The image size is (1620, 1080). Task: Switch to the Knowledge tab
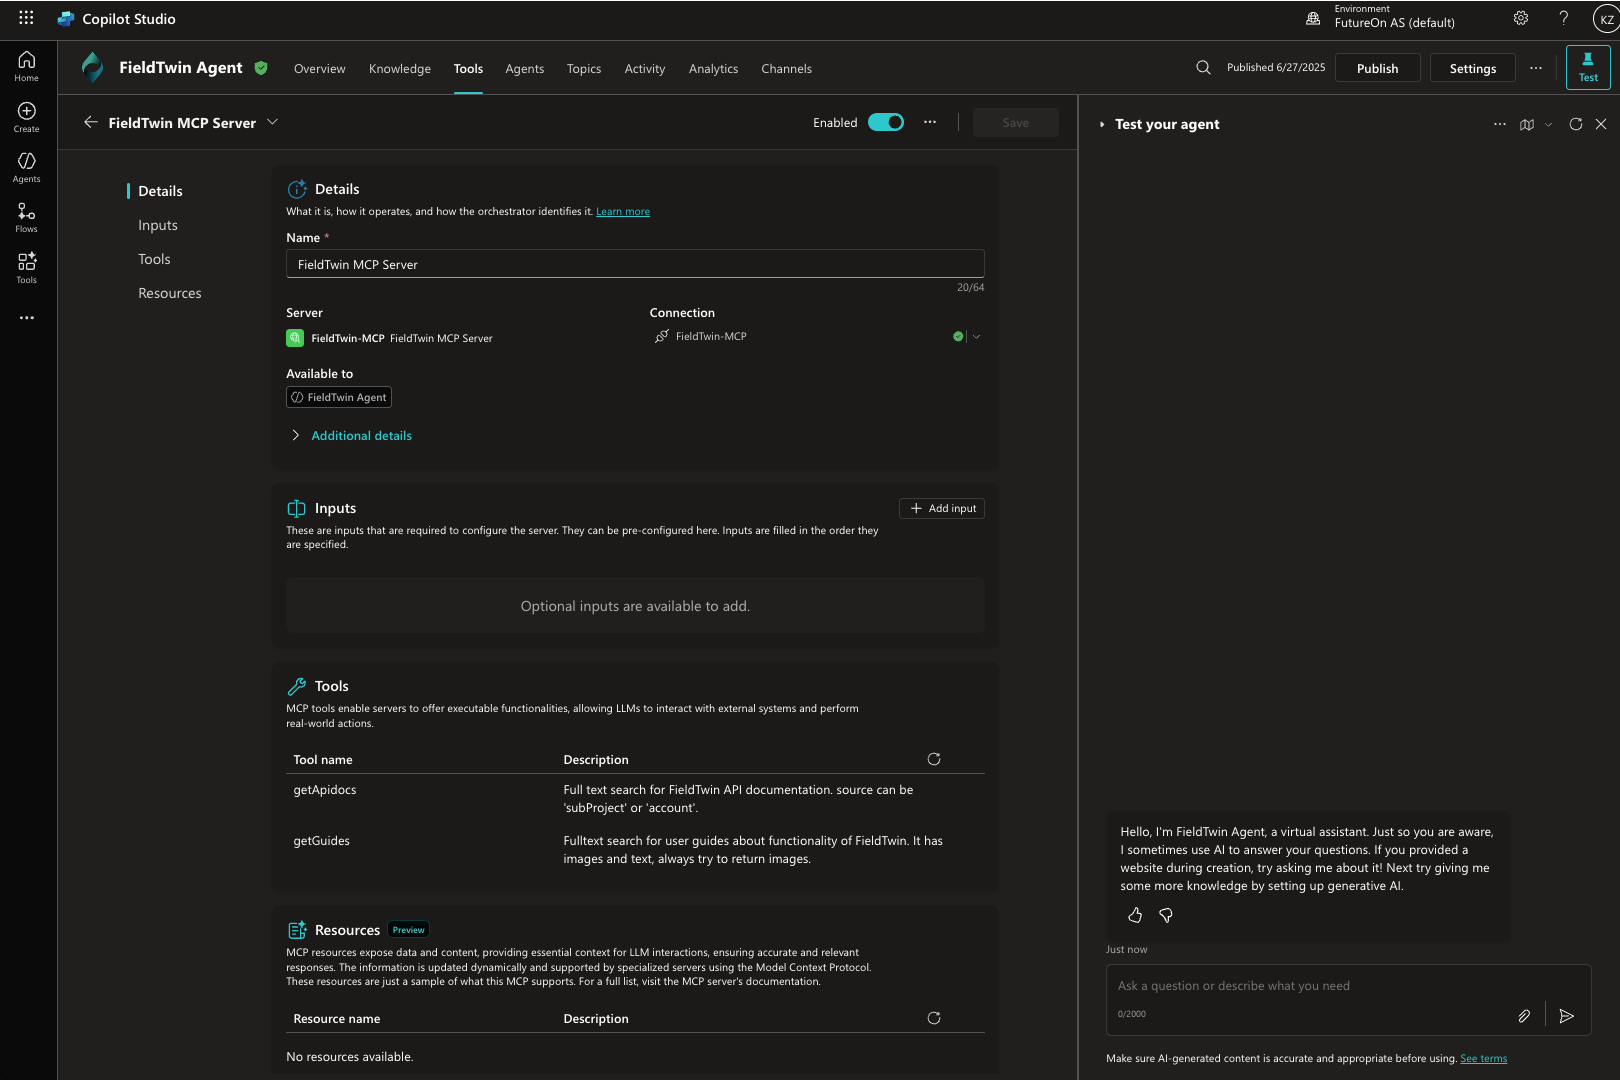coord(400,69)
